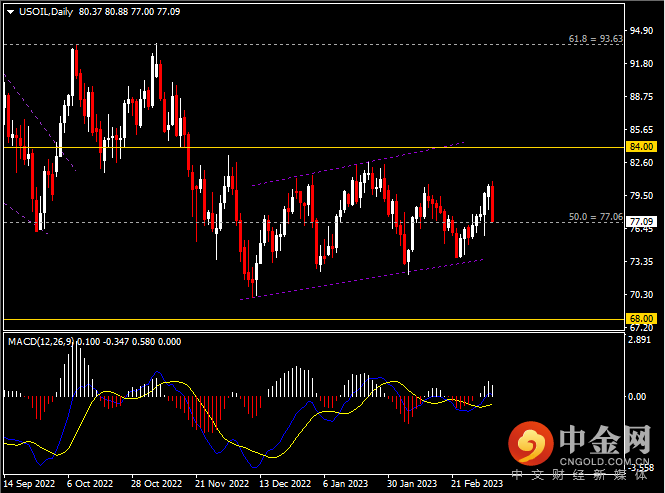Click the 79.50 price axis label

point(641,196)
